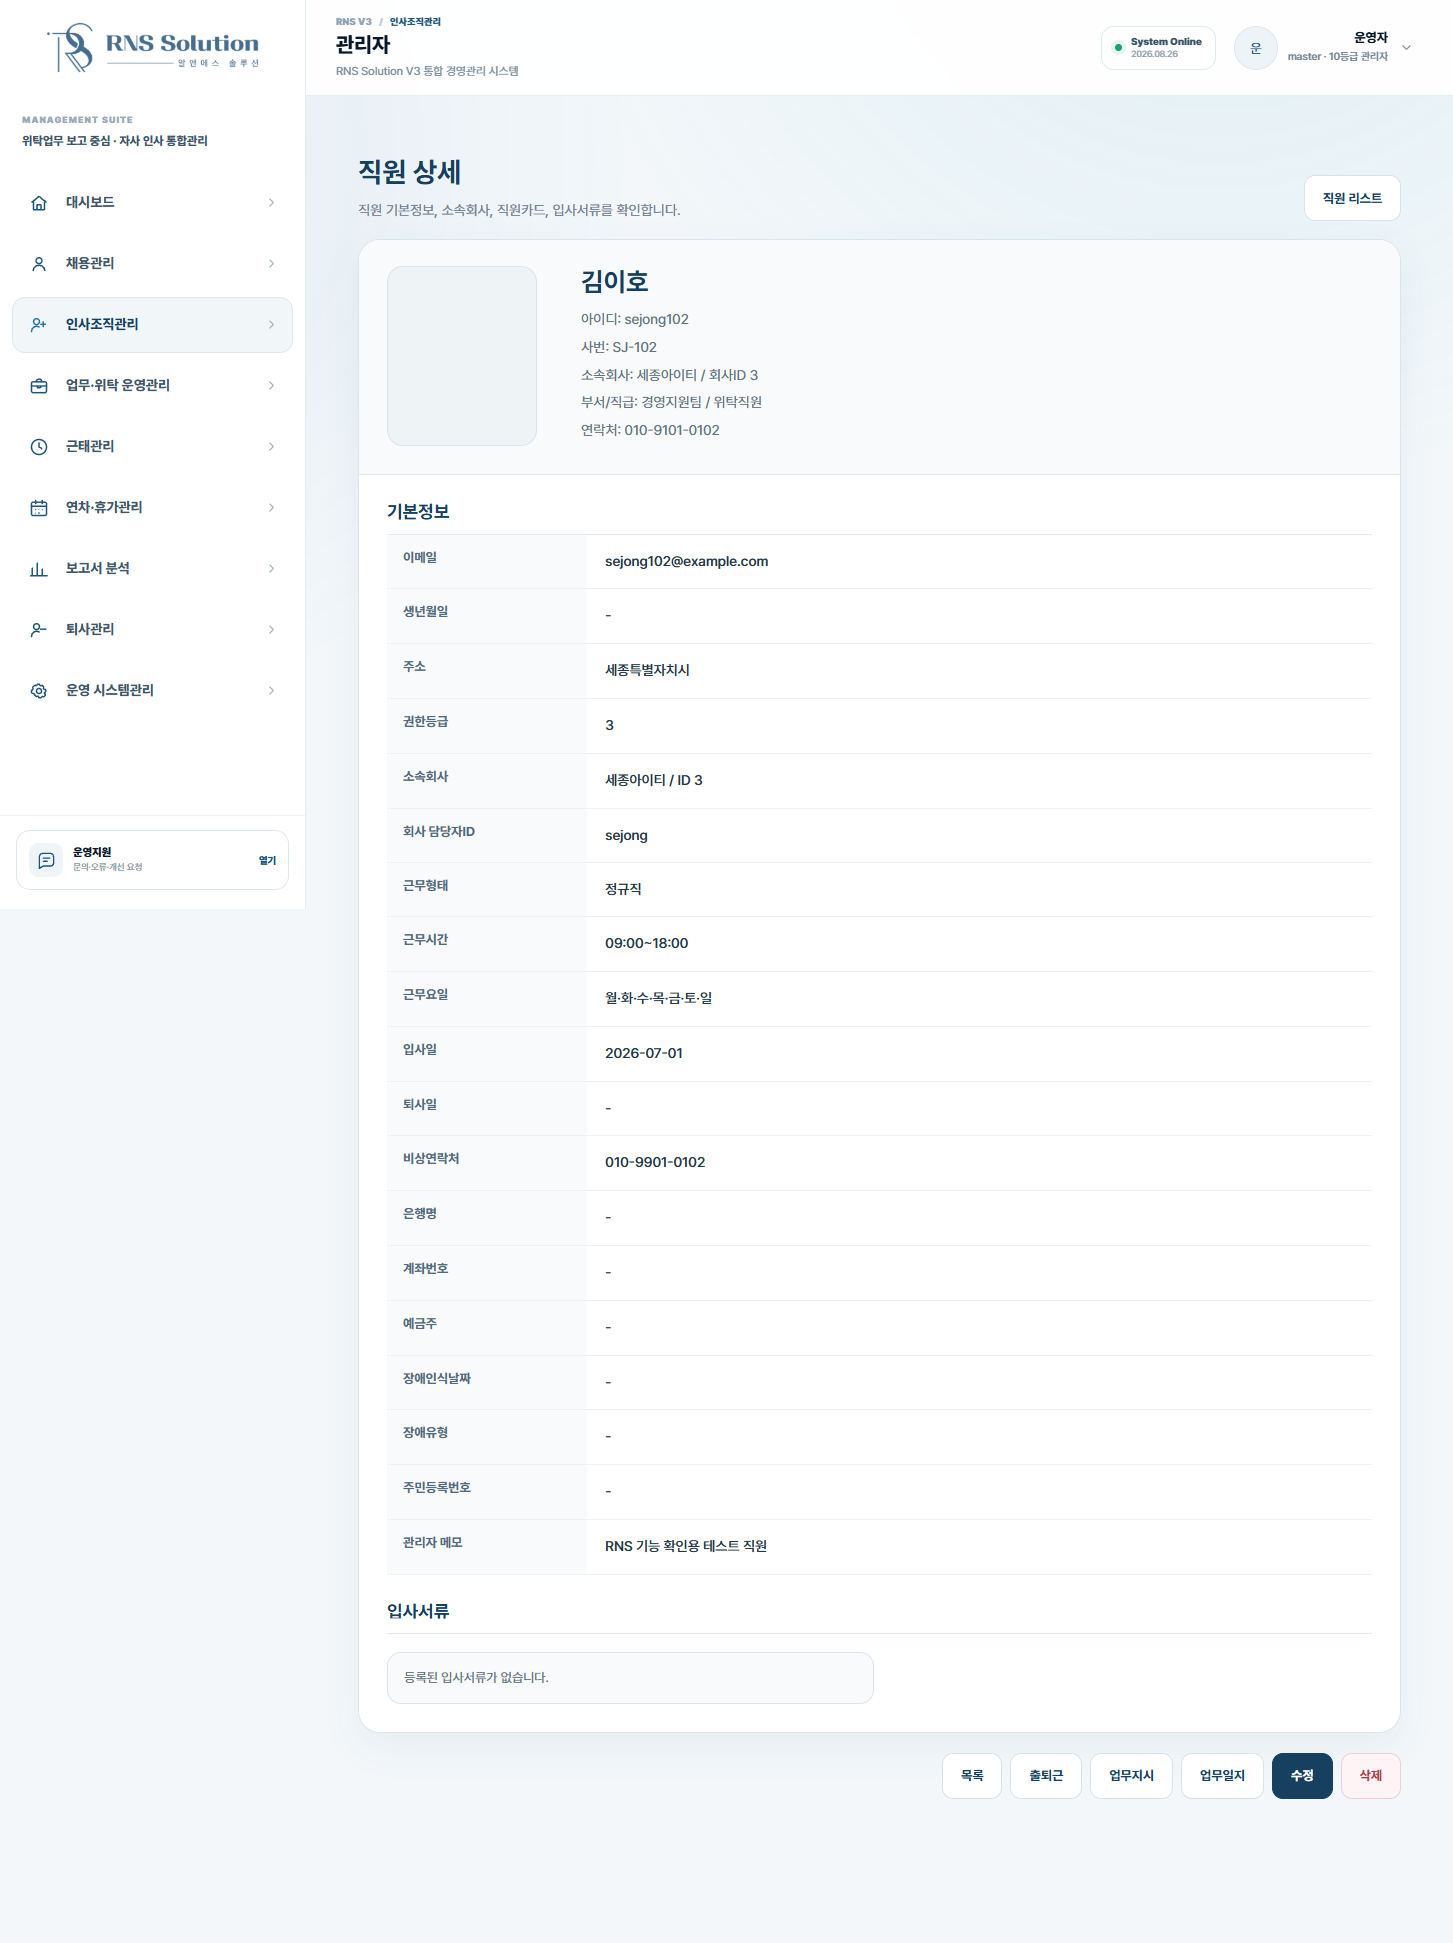Image resolution: width=1453 pixels, height=1943 pixels.
Task: Click the red 삭제 button
Action: click(x=1371, y=1776)
